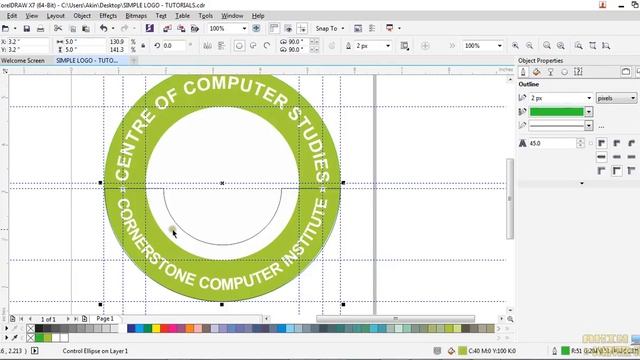Open Summary tab in Object Properties
This screenshot has width=640, height=360.
[578, 72]
